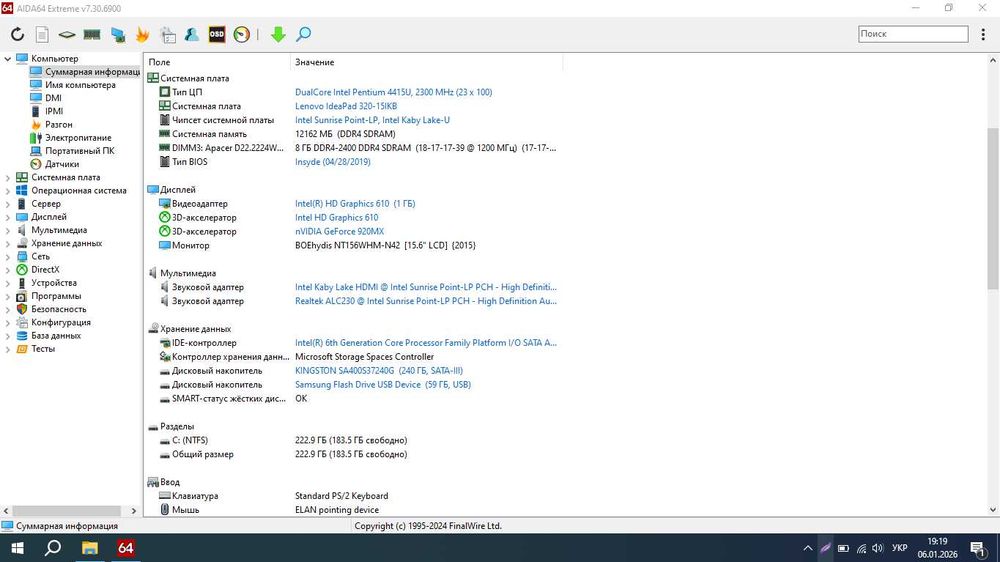Open File Explorer from the taskbar
1000x562 pixels.
tap(90, 548)
